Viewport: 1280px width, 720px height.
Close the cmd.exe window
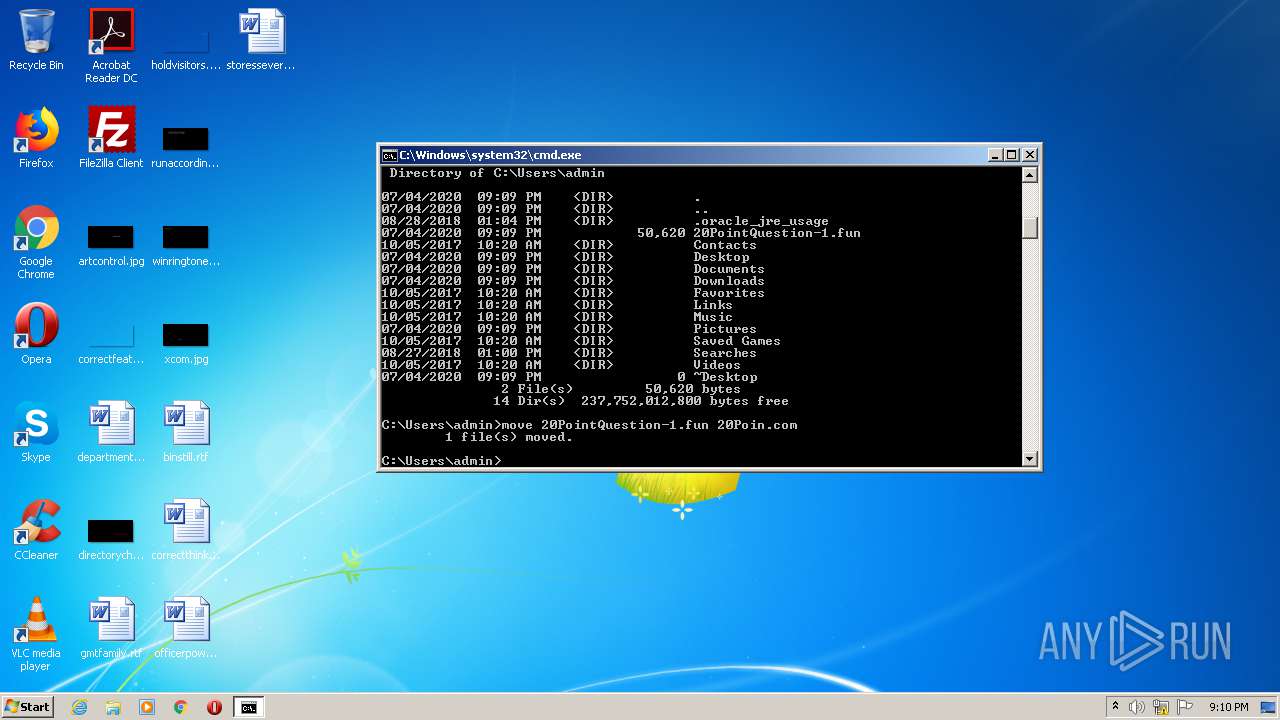1030,155
